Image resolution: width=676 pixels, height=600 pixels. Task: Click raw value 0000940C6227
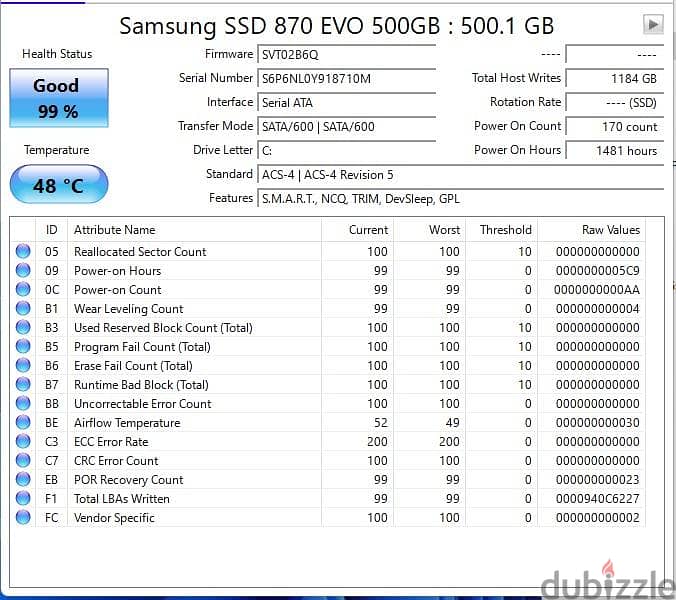[x=598, y=498]
